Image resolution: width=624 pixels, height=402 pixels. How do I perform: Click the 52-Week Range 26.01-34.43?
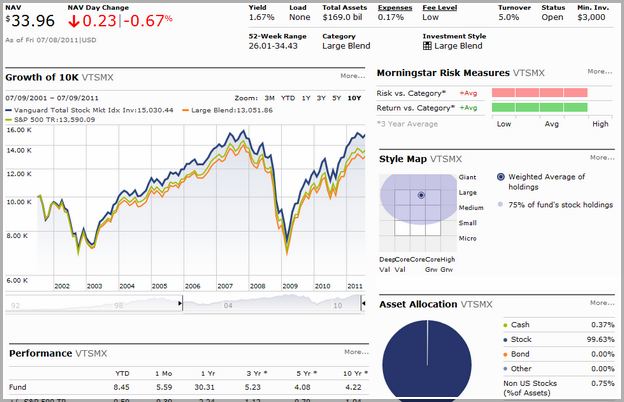[273, 46]
